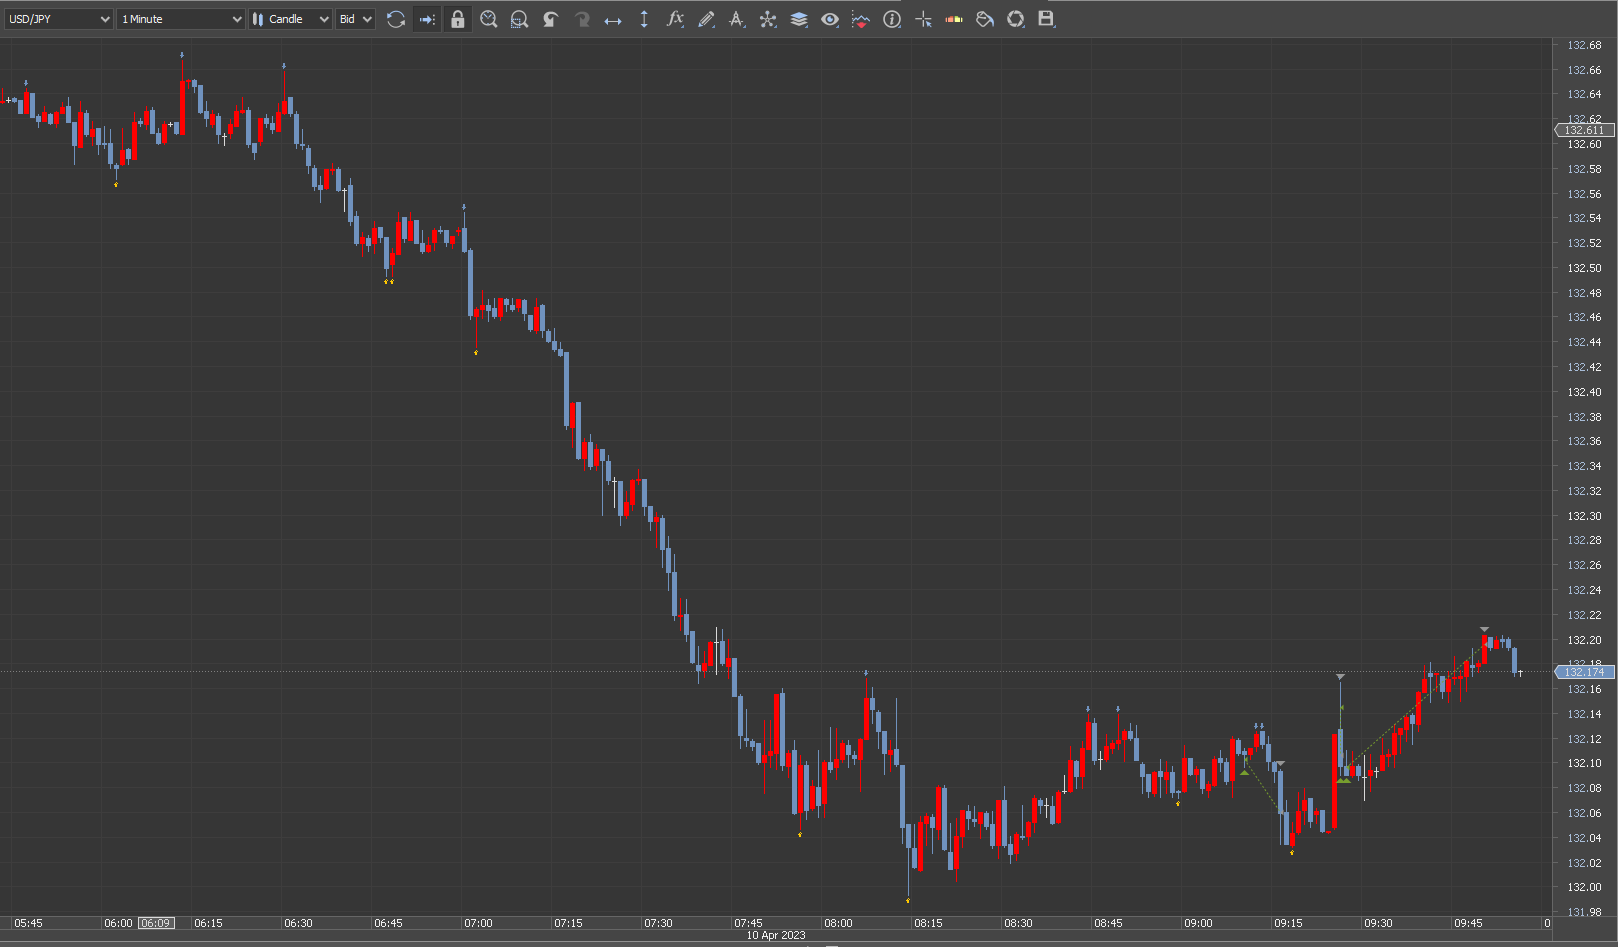Viewport: 1618px width, 947px height.
Task: Click the horizontal stretch arrows icon
Action: point(613,19)
